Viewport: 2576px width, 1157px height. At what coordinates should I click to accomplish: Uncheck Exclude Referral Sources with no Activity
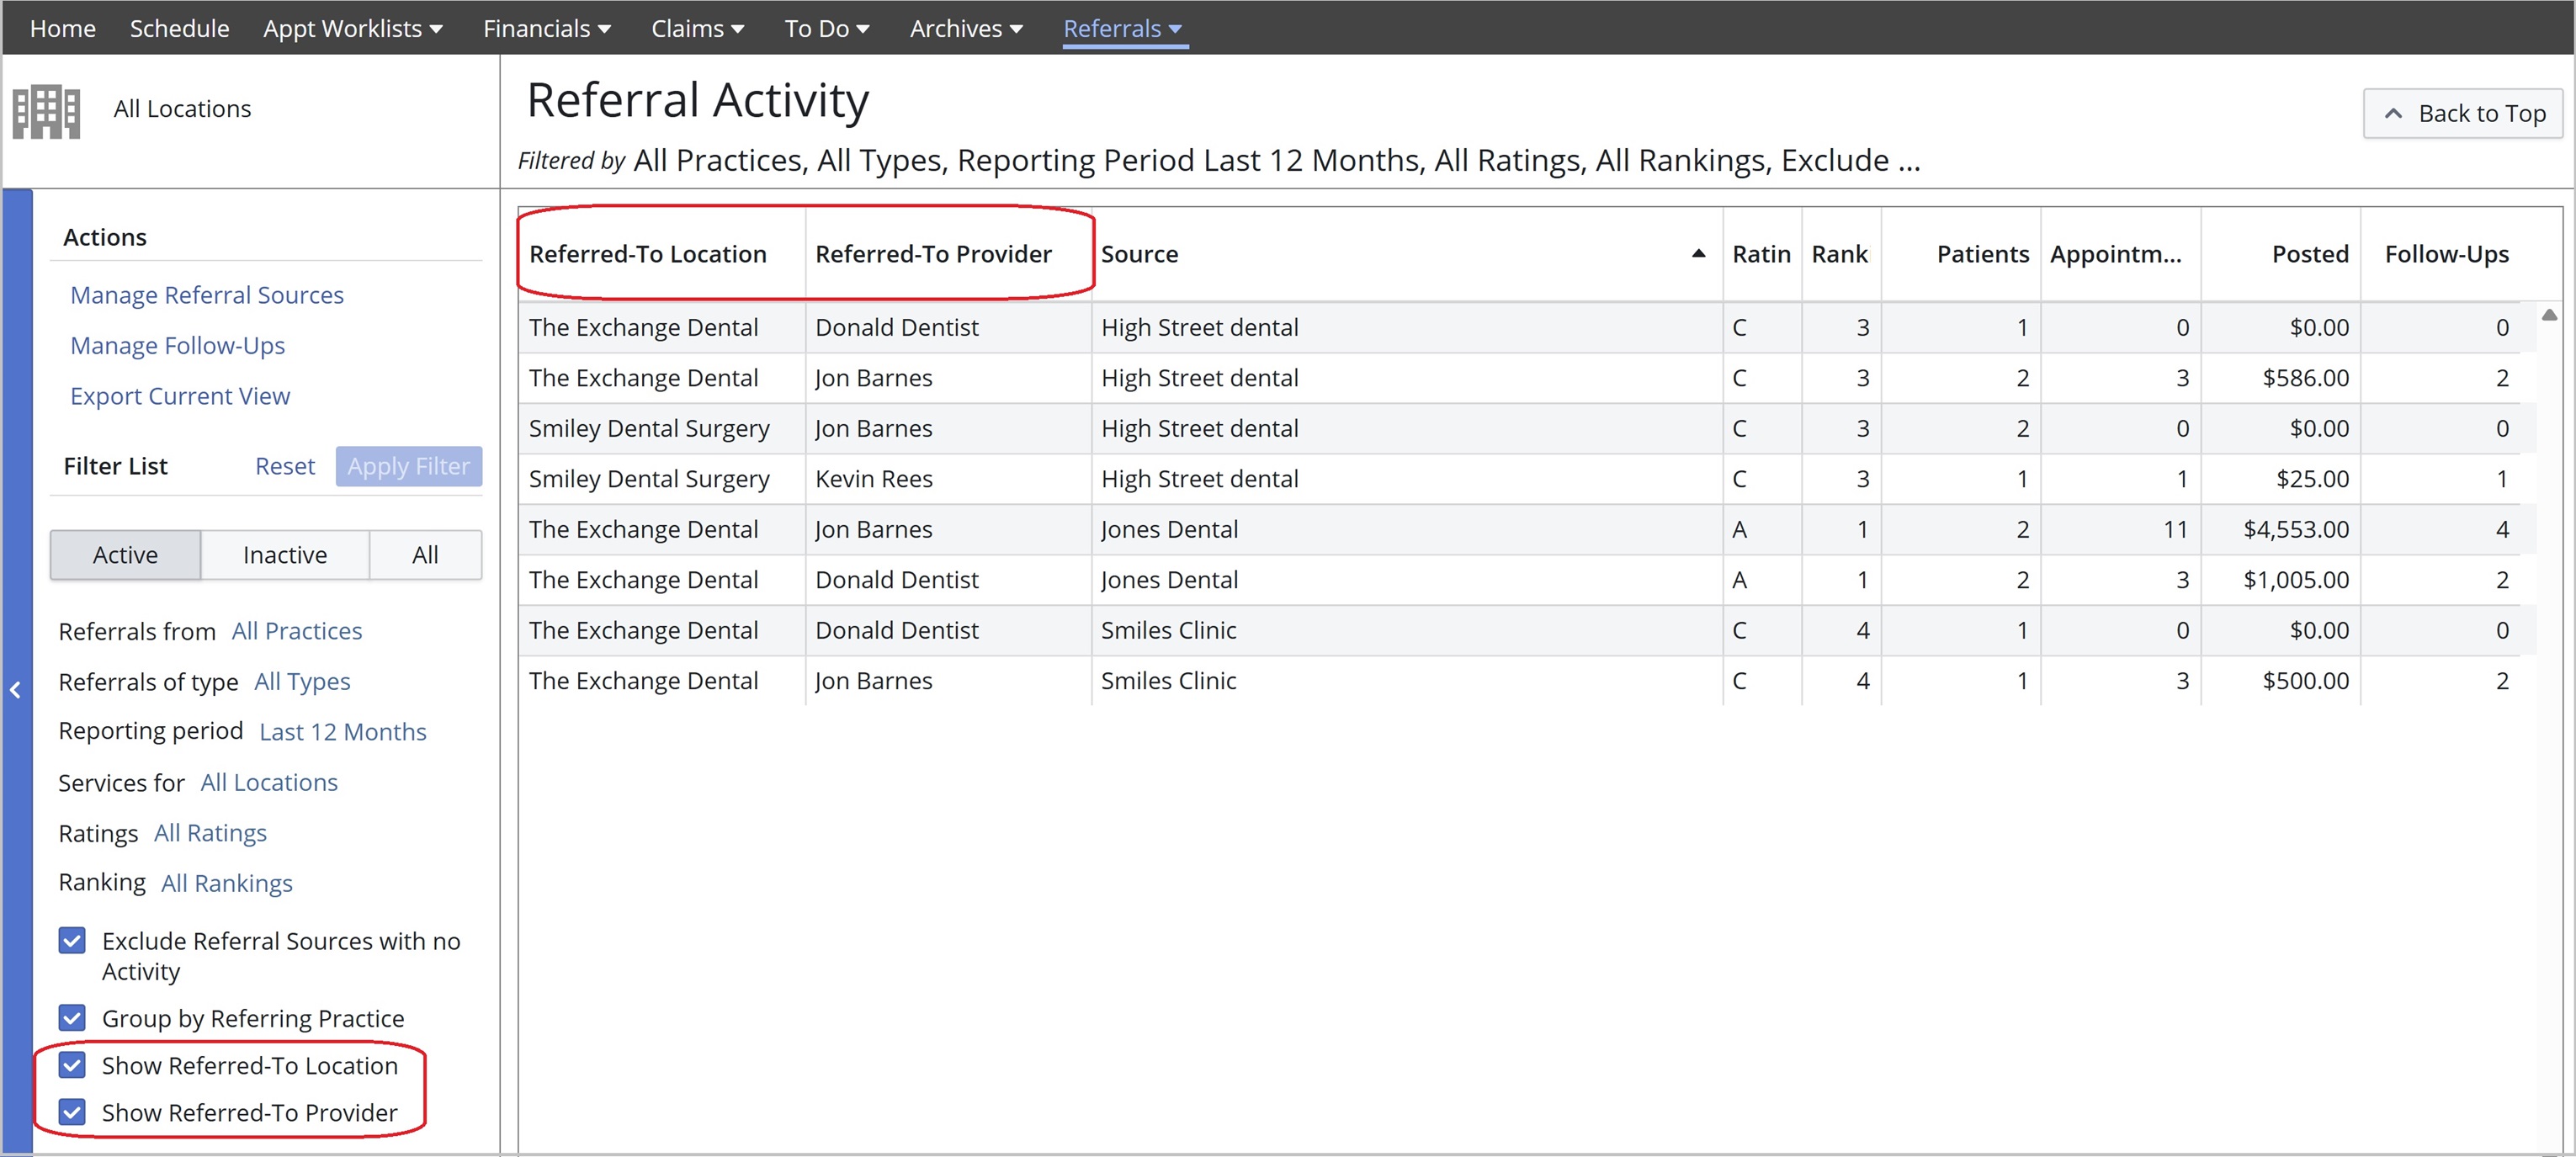[72, 941]
